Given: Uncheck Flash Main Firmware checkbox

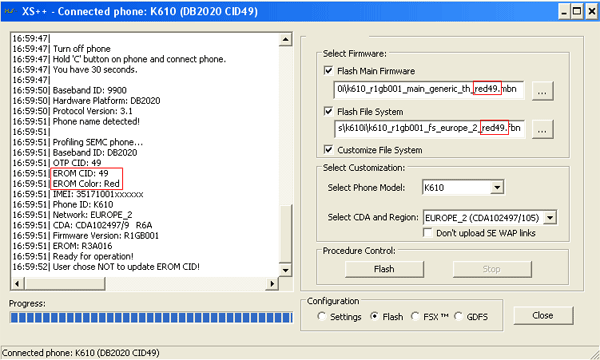Looking at the screenshot, I should click(328, 71).
